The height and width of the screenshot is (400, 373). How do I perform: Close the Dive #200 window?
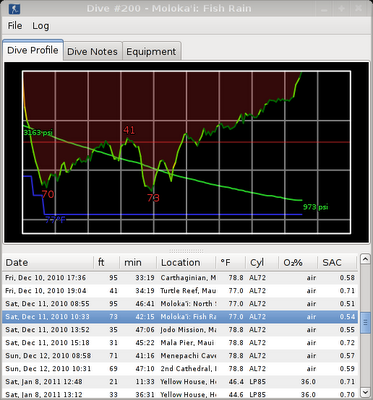(359, 9)
